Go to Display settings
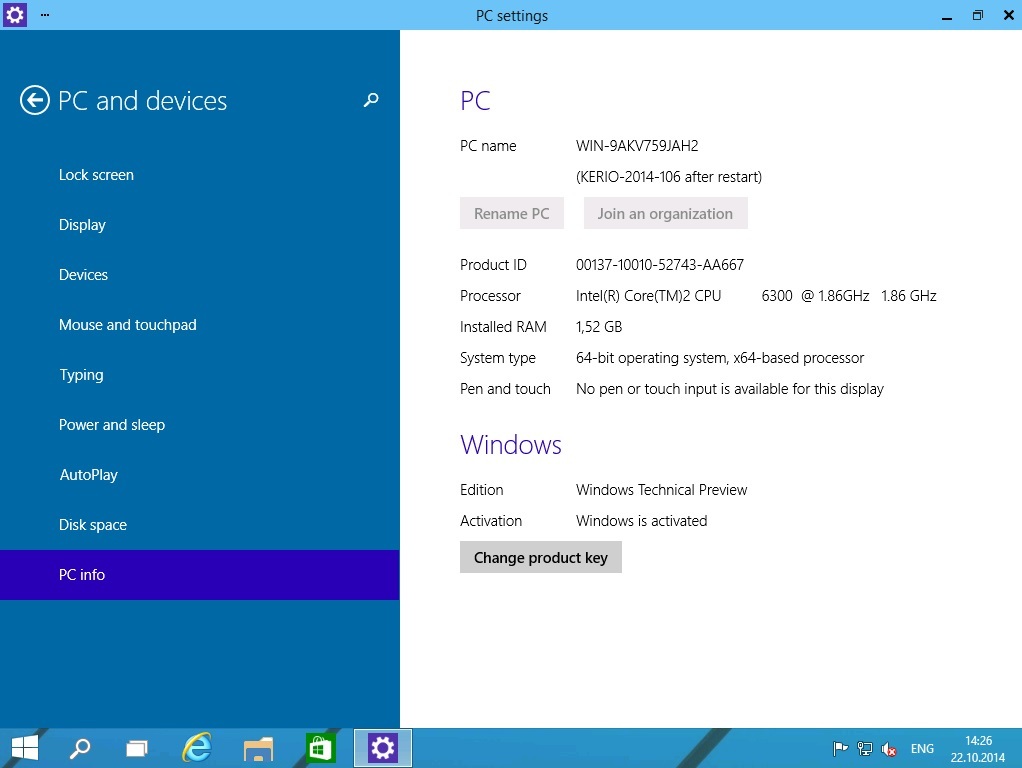This screenshot has height=768, width=1022. coord(82,225)
